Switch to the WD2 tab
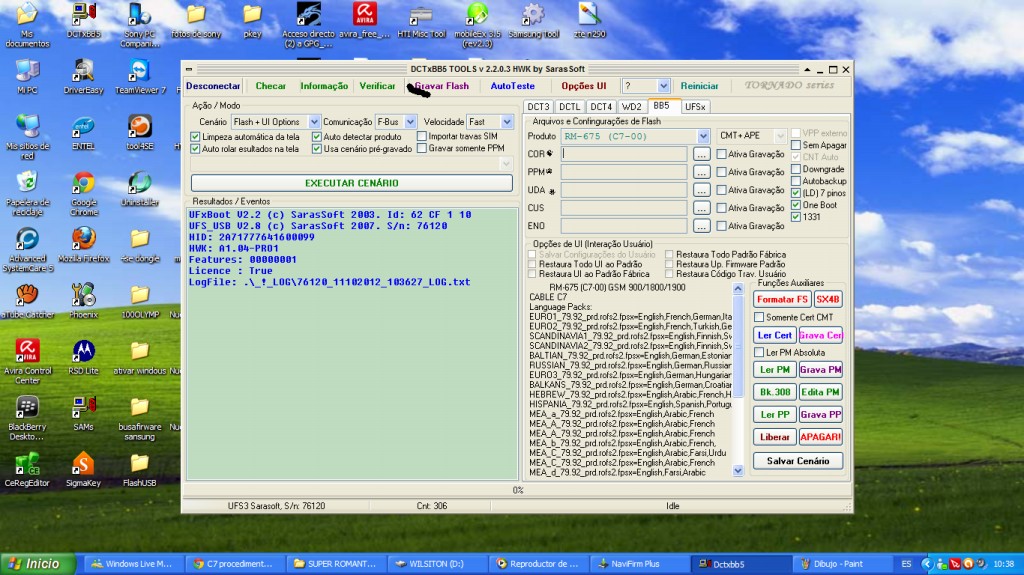The height and width of the screenshot is (575, 1024). [x=632, y=107]
